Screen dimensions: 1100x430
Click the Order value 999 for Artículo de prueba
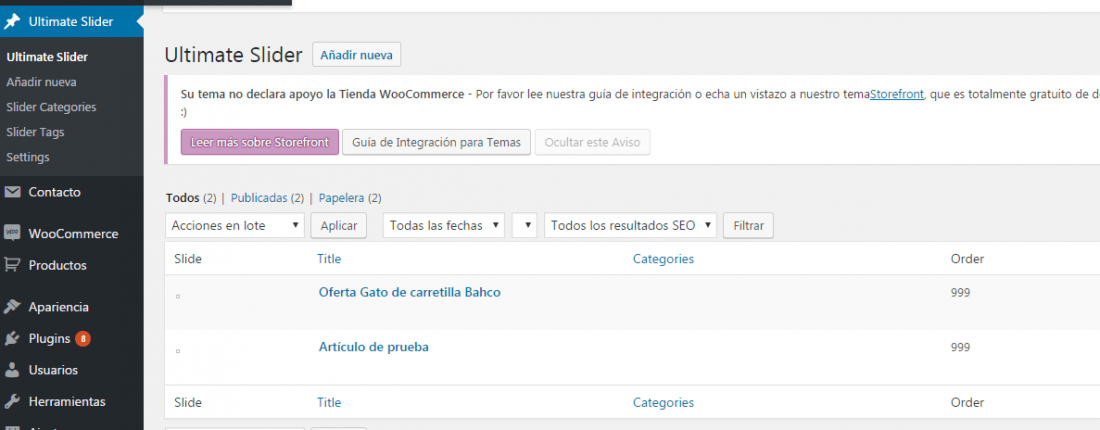[x=960, y=347]
